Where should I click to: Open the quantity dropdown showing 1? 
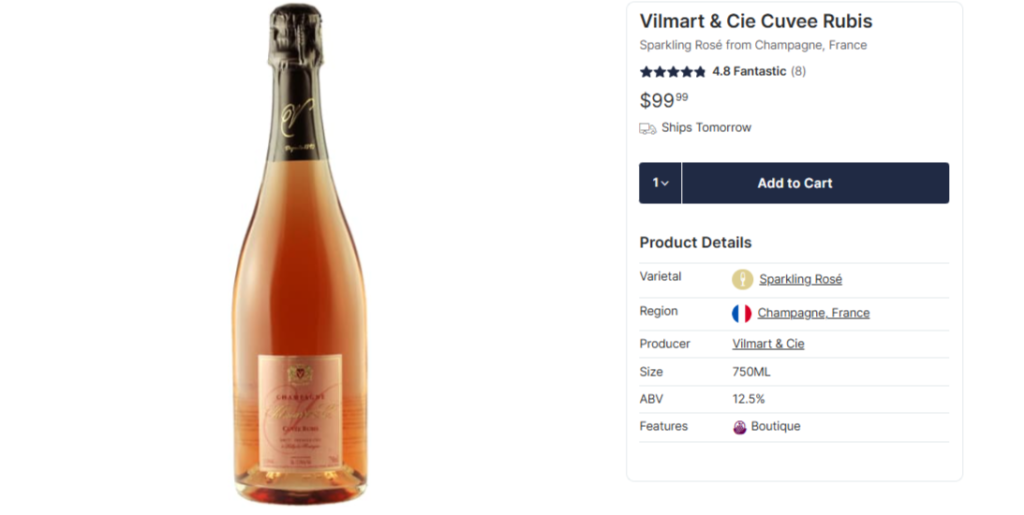pos(660,183)
